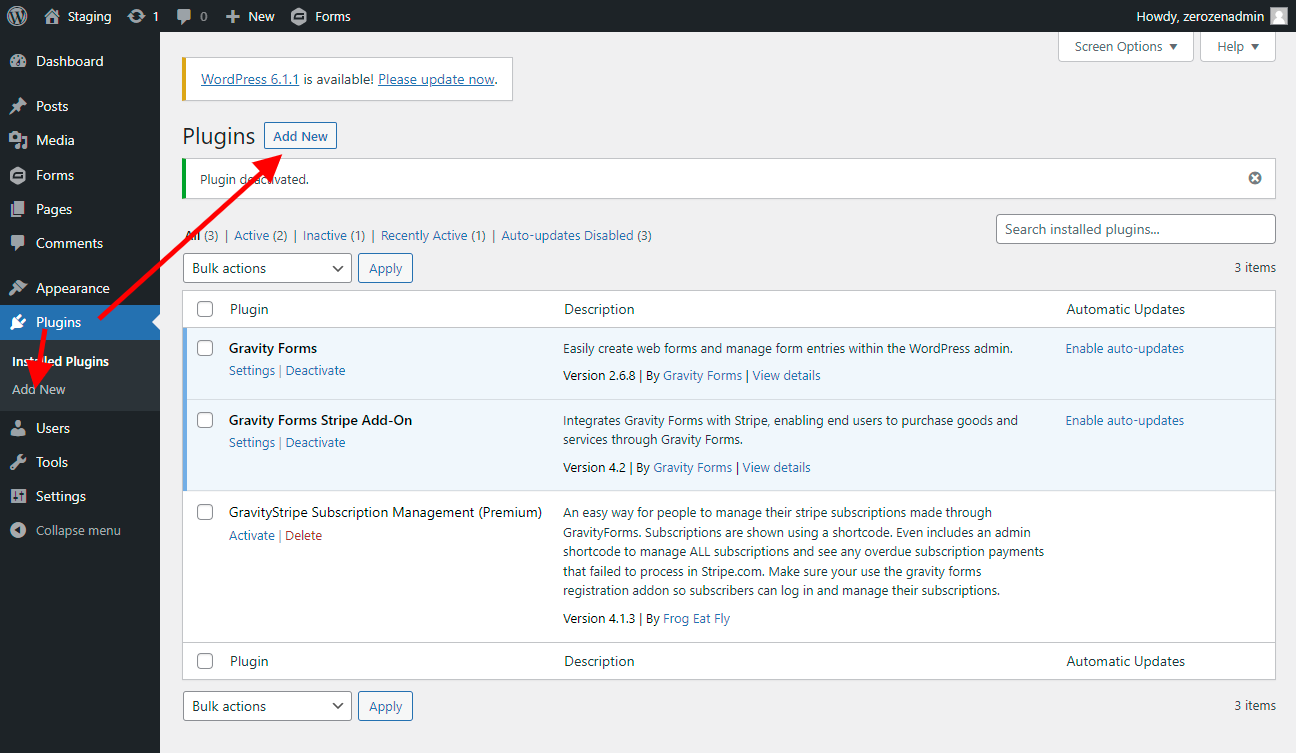This screenshot has height=753, width=1296.
Task: Delete the GravityStripe Subscription Management plugin
Action: (304, 535)
